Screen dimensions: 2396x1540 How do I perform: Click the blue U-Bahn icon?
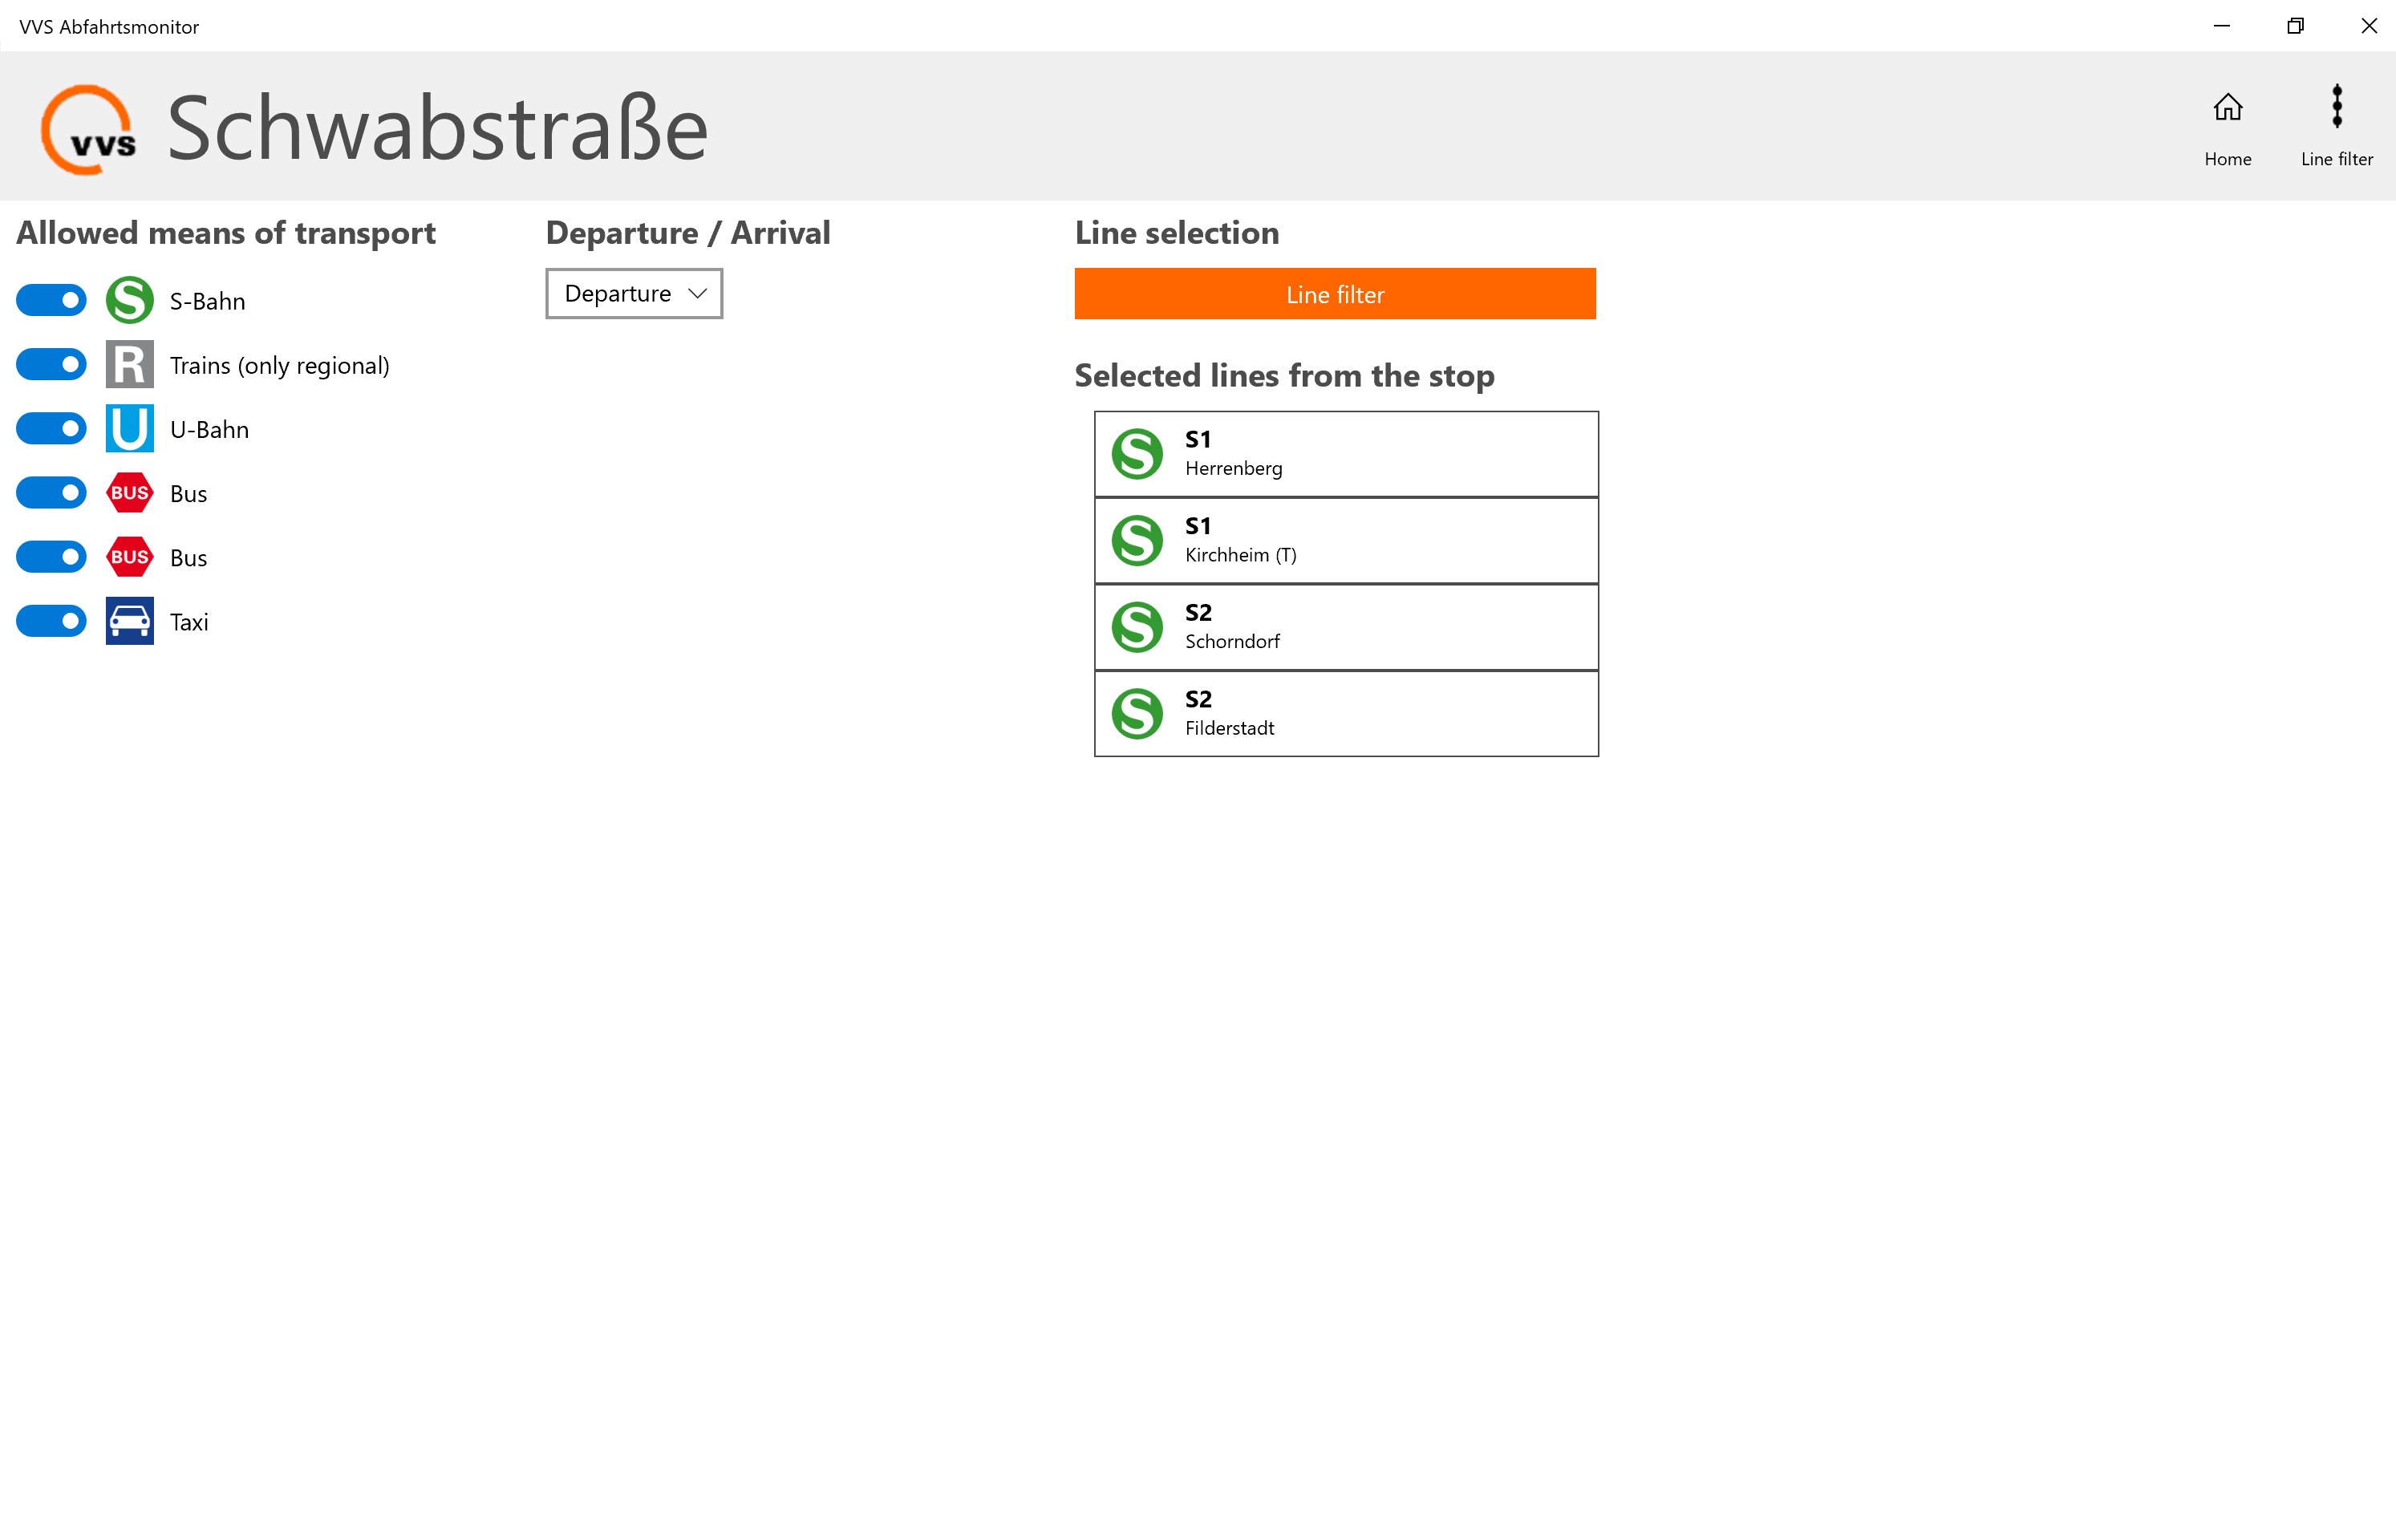pyautogui.click(x=129, y=428)
